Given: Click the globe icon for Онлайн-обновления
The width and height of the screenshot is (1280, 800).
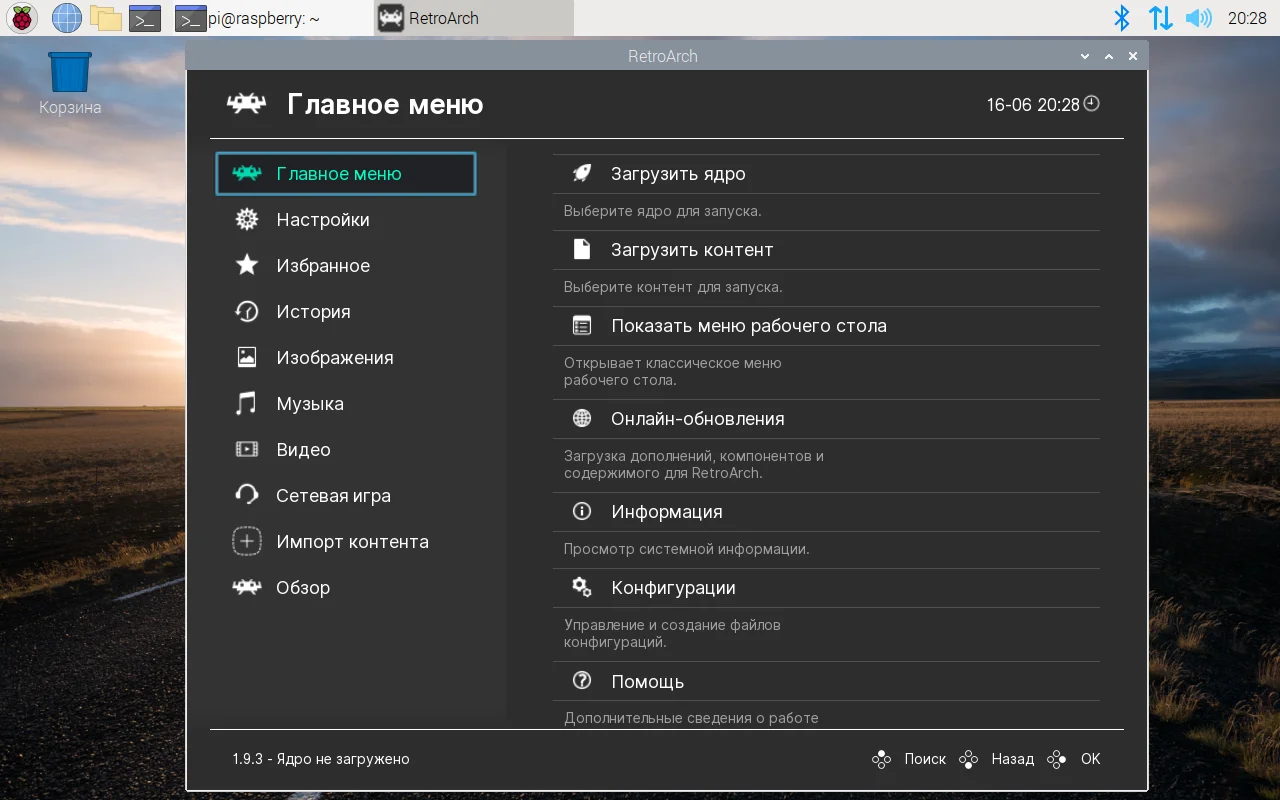Looking at the screenshot, I should point(582,419).
